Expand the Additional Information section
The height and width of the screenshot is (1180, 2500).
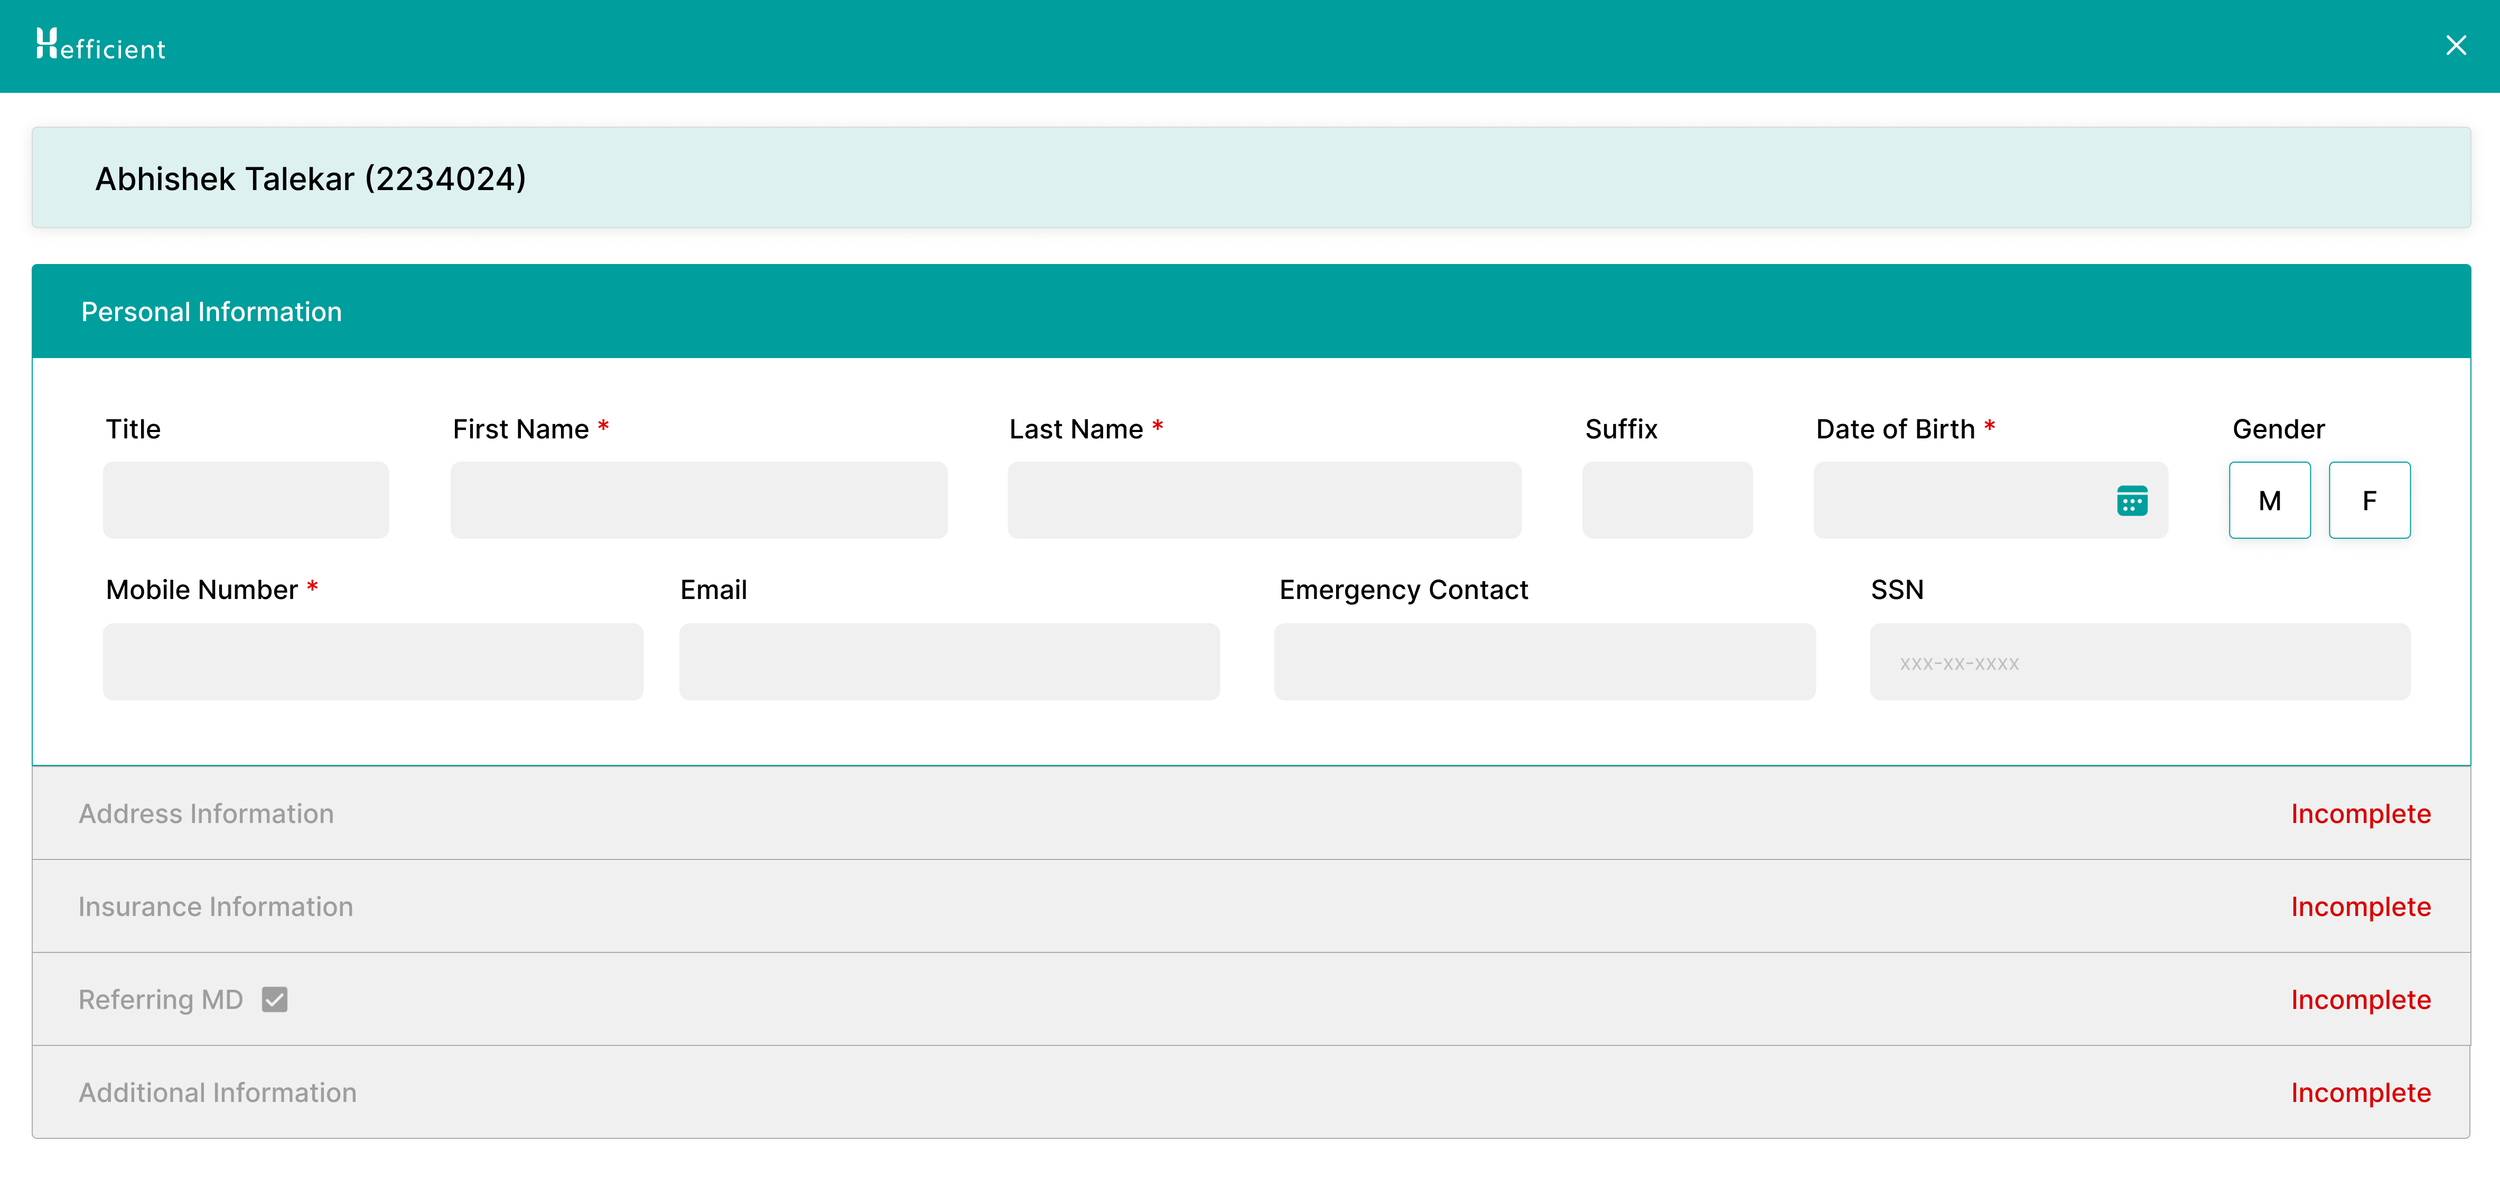[x=218, y=1092]
